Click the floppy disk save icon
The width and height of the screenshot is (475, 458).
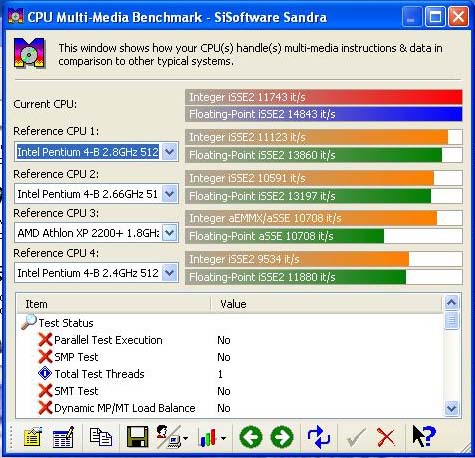coord(137,437)
